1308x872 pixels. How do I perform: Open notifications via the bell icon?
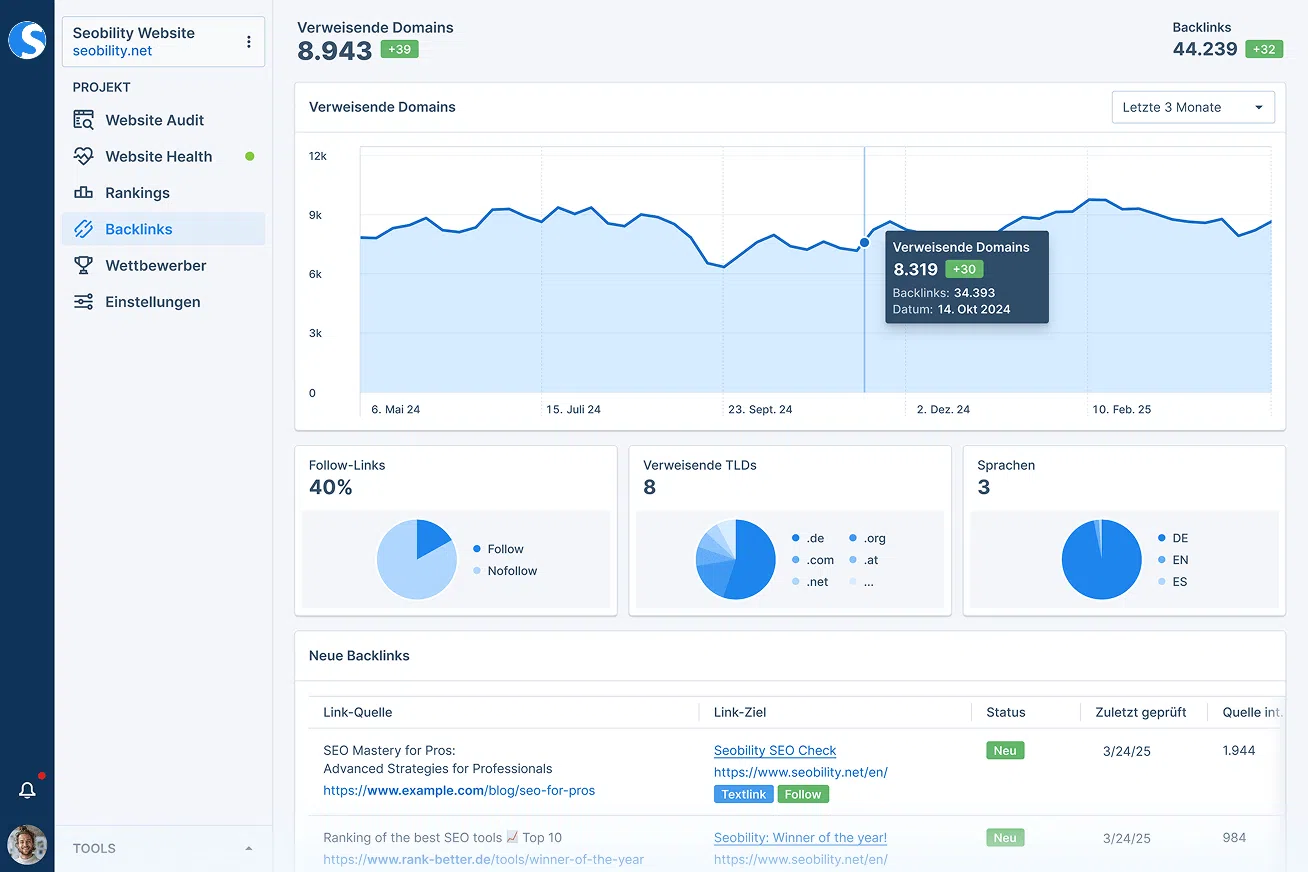pos(27,789)
